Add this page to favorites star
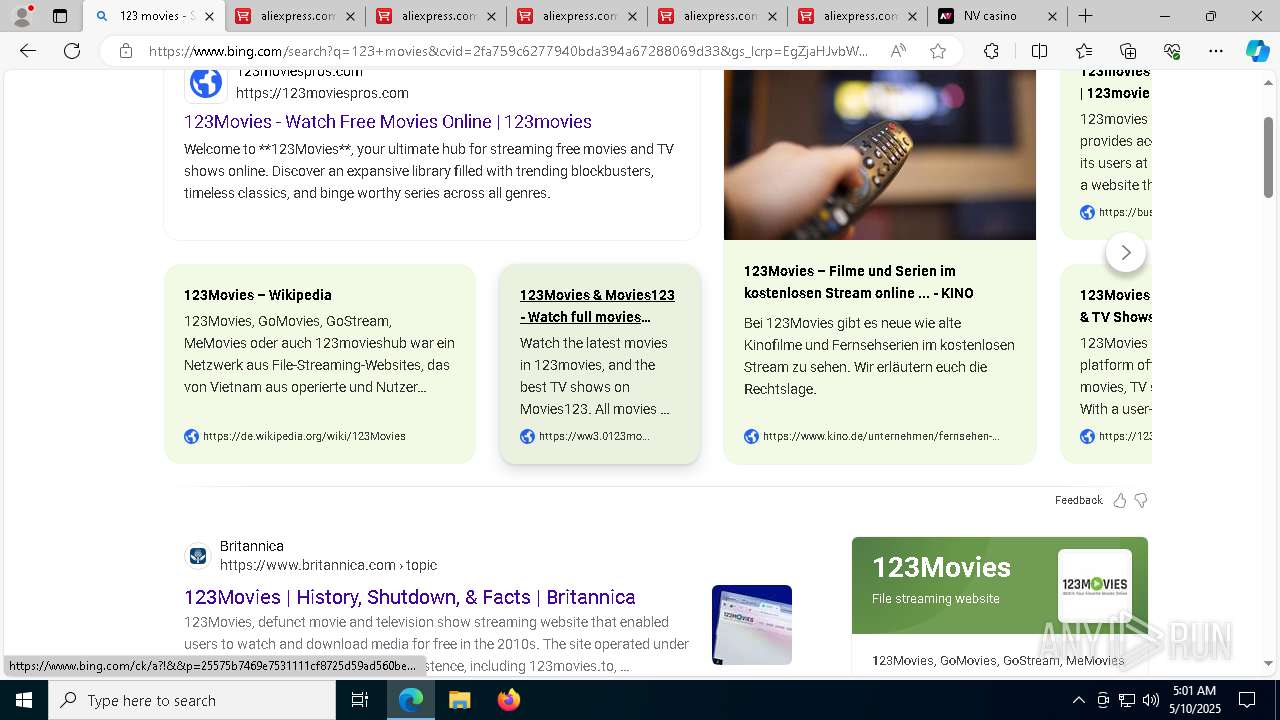Viewport: 1280px width, 720px height. (938, 51)
